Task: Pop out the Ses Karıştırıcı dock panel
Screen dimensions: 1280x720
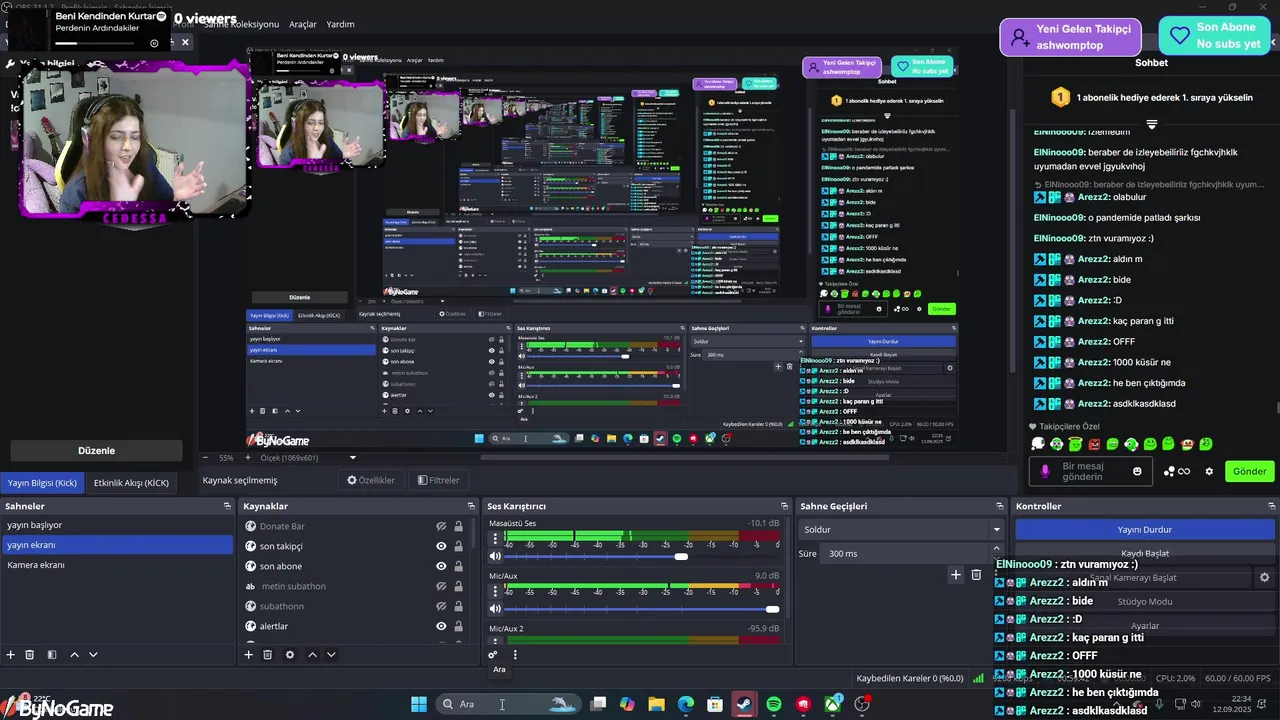Action: [785, 506]
